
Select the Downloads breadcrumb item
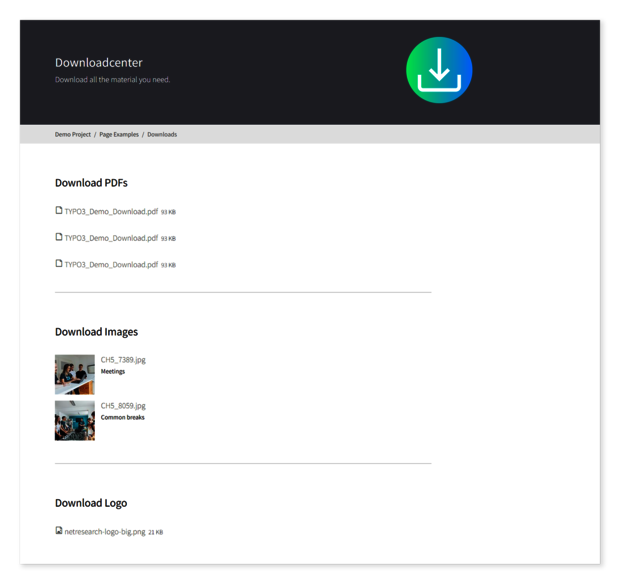pos(162,134)
